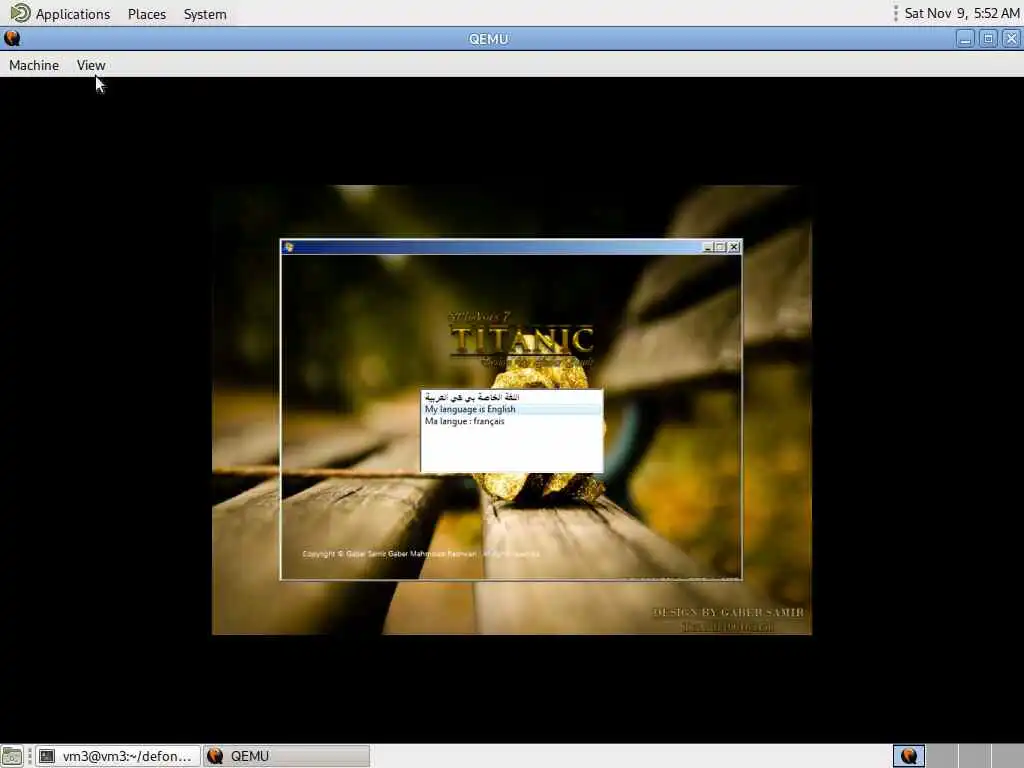The height and width of the screenshot is (768, 1024).
Task: Select "Ma langue : français"
Action: coord(511,421)
